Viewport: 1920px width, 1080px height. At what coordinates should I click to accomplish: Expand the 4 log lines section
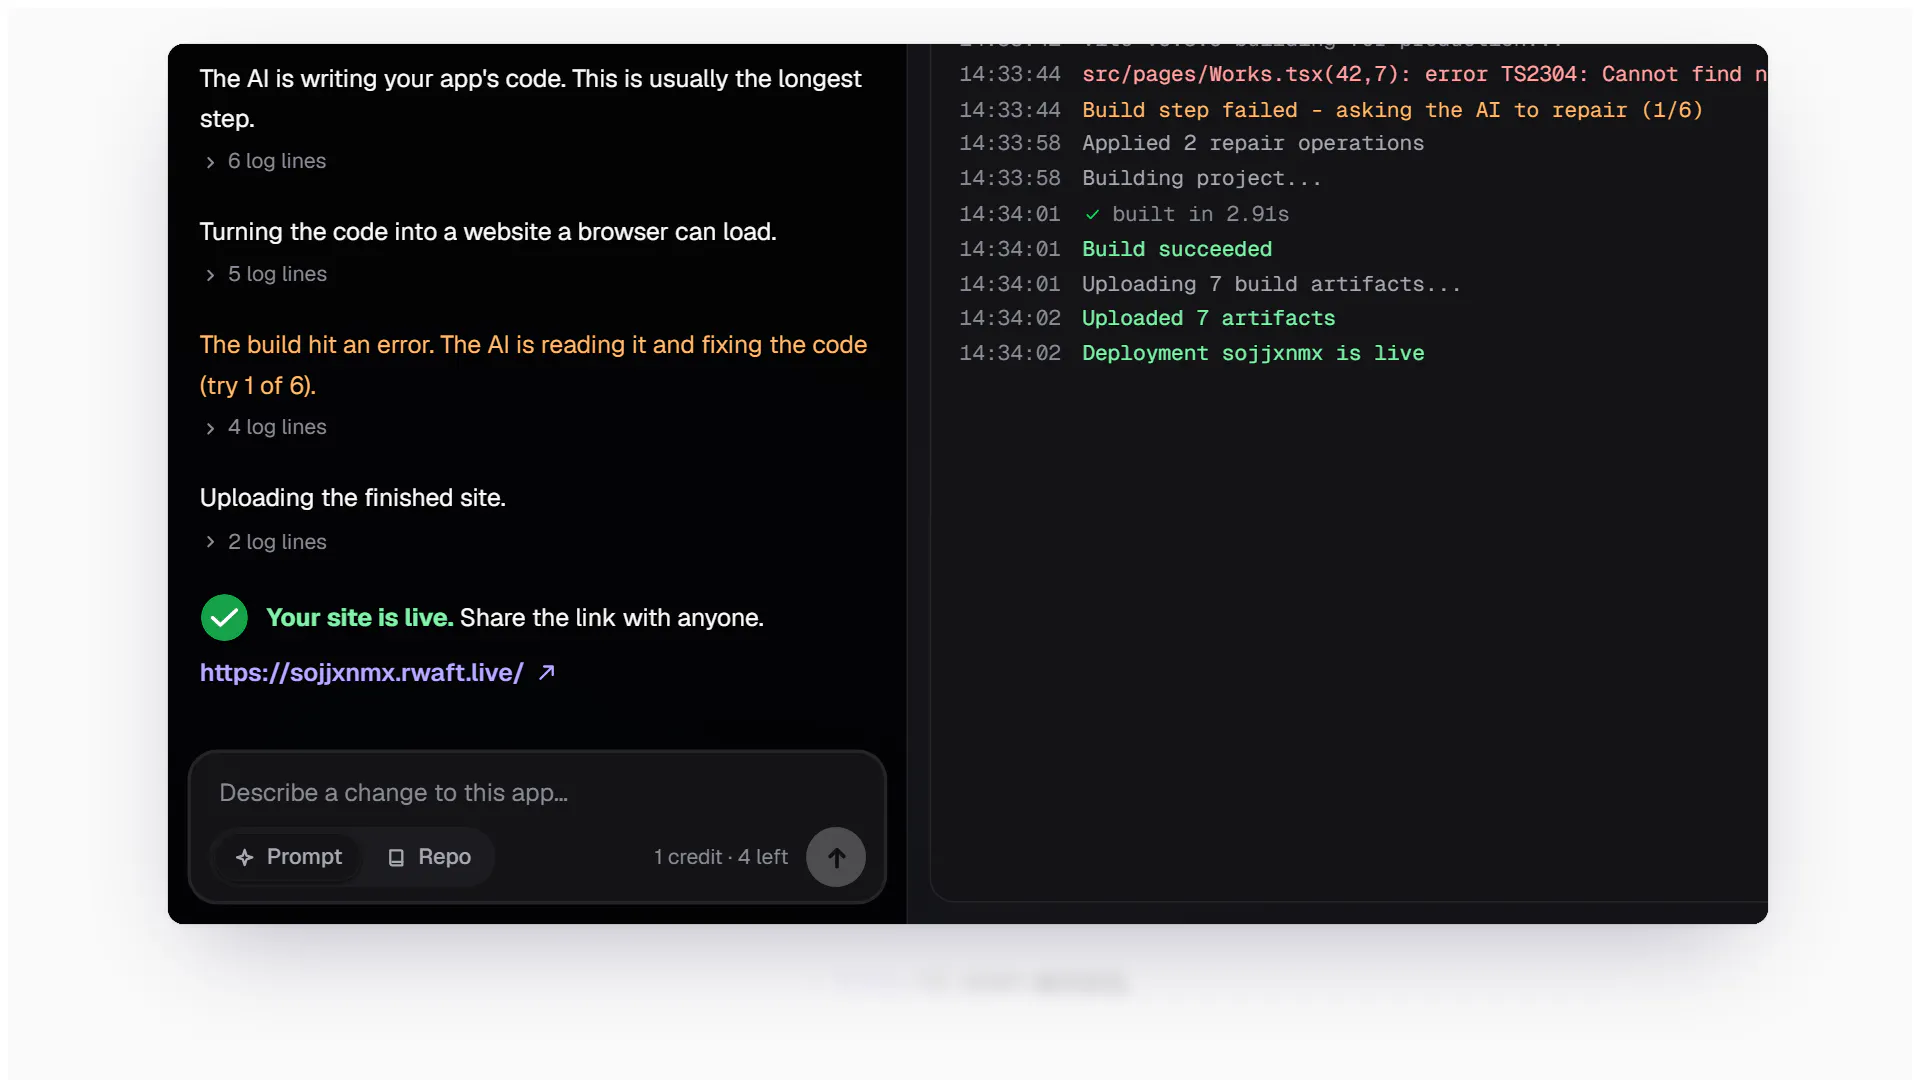[266, 427]
